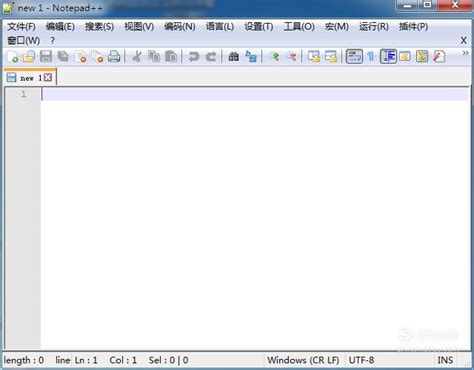Click the length : 0 status field
Screen dimensions: 474x370
click(24, 360)
